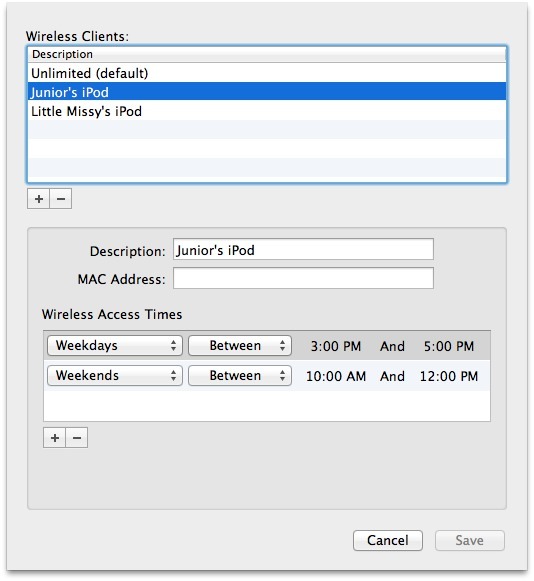Click the Cancel button
Screen dimensions: 534x581
click(388, 540)
